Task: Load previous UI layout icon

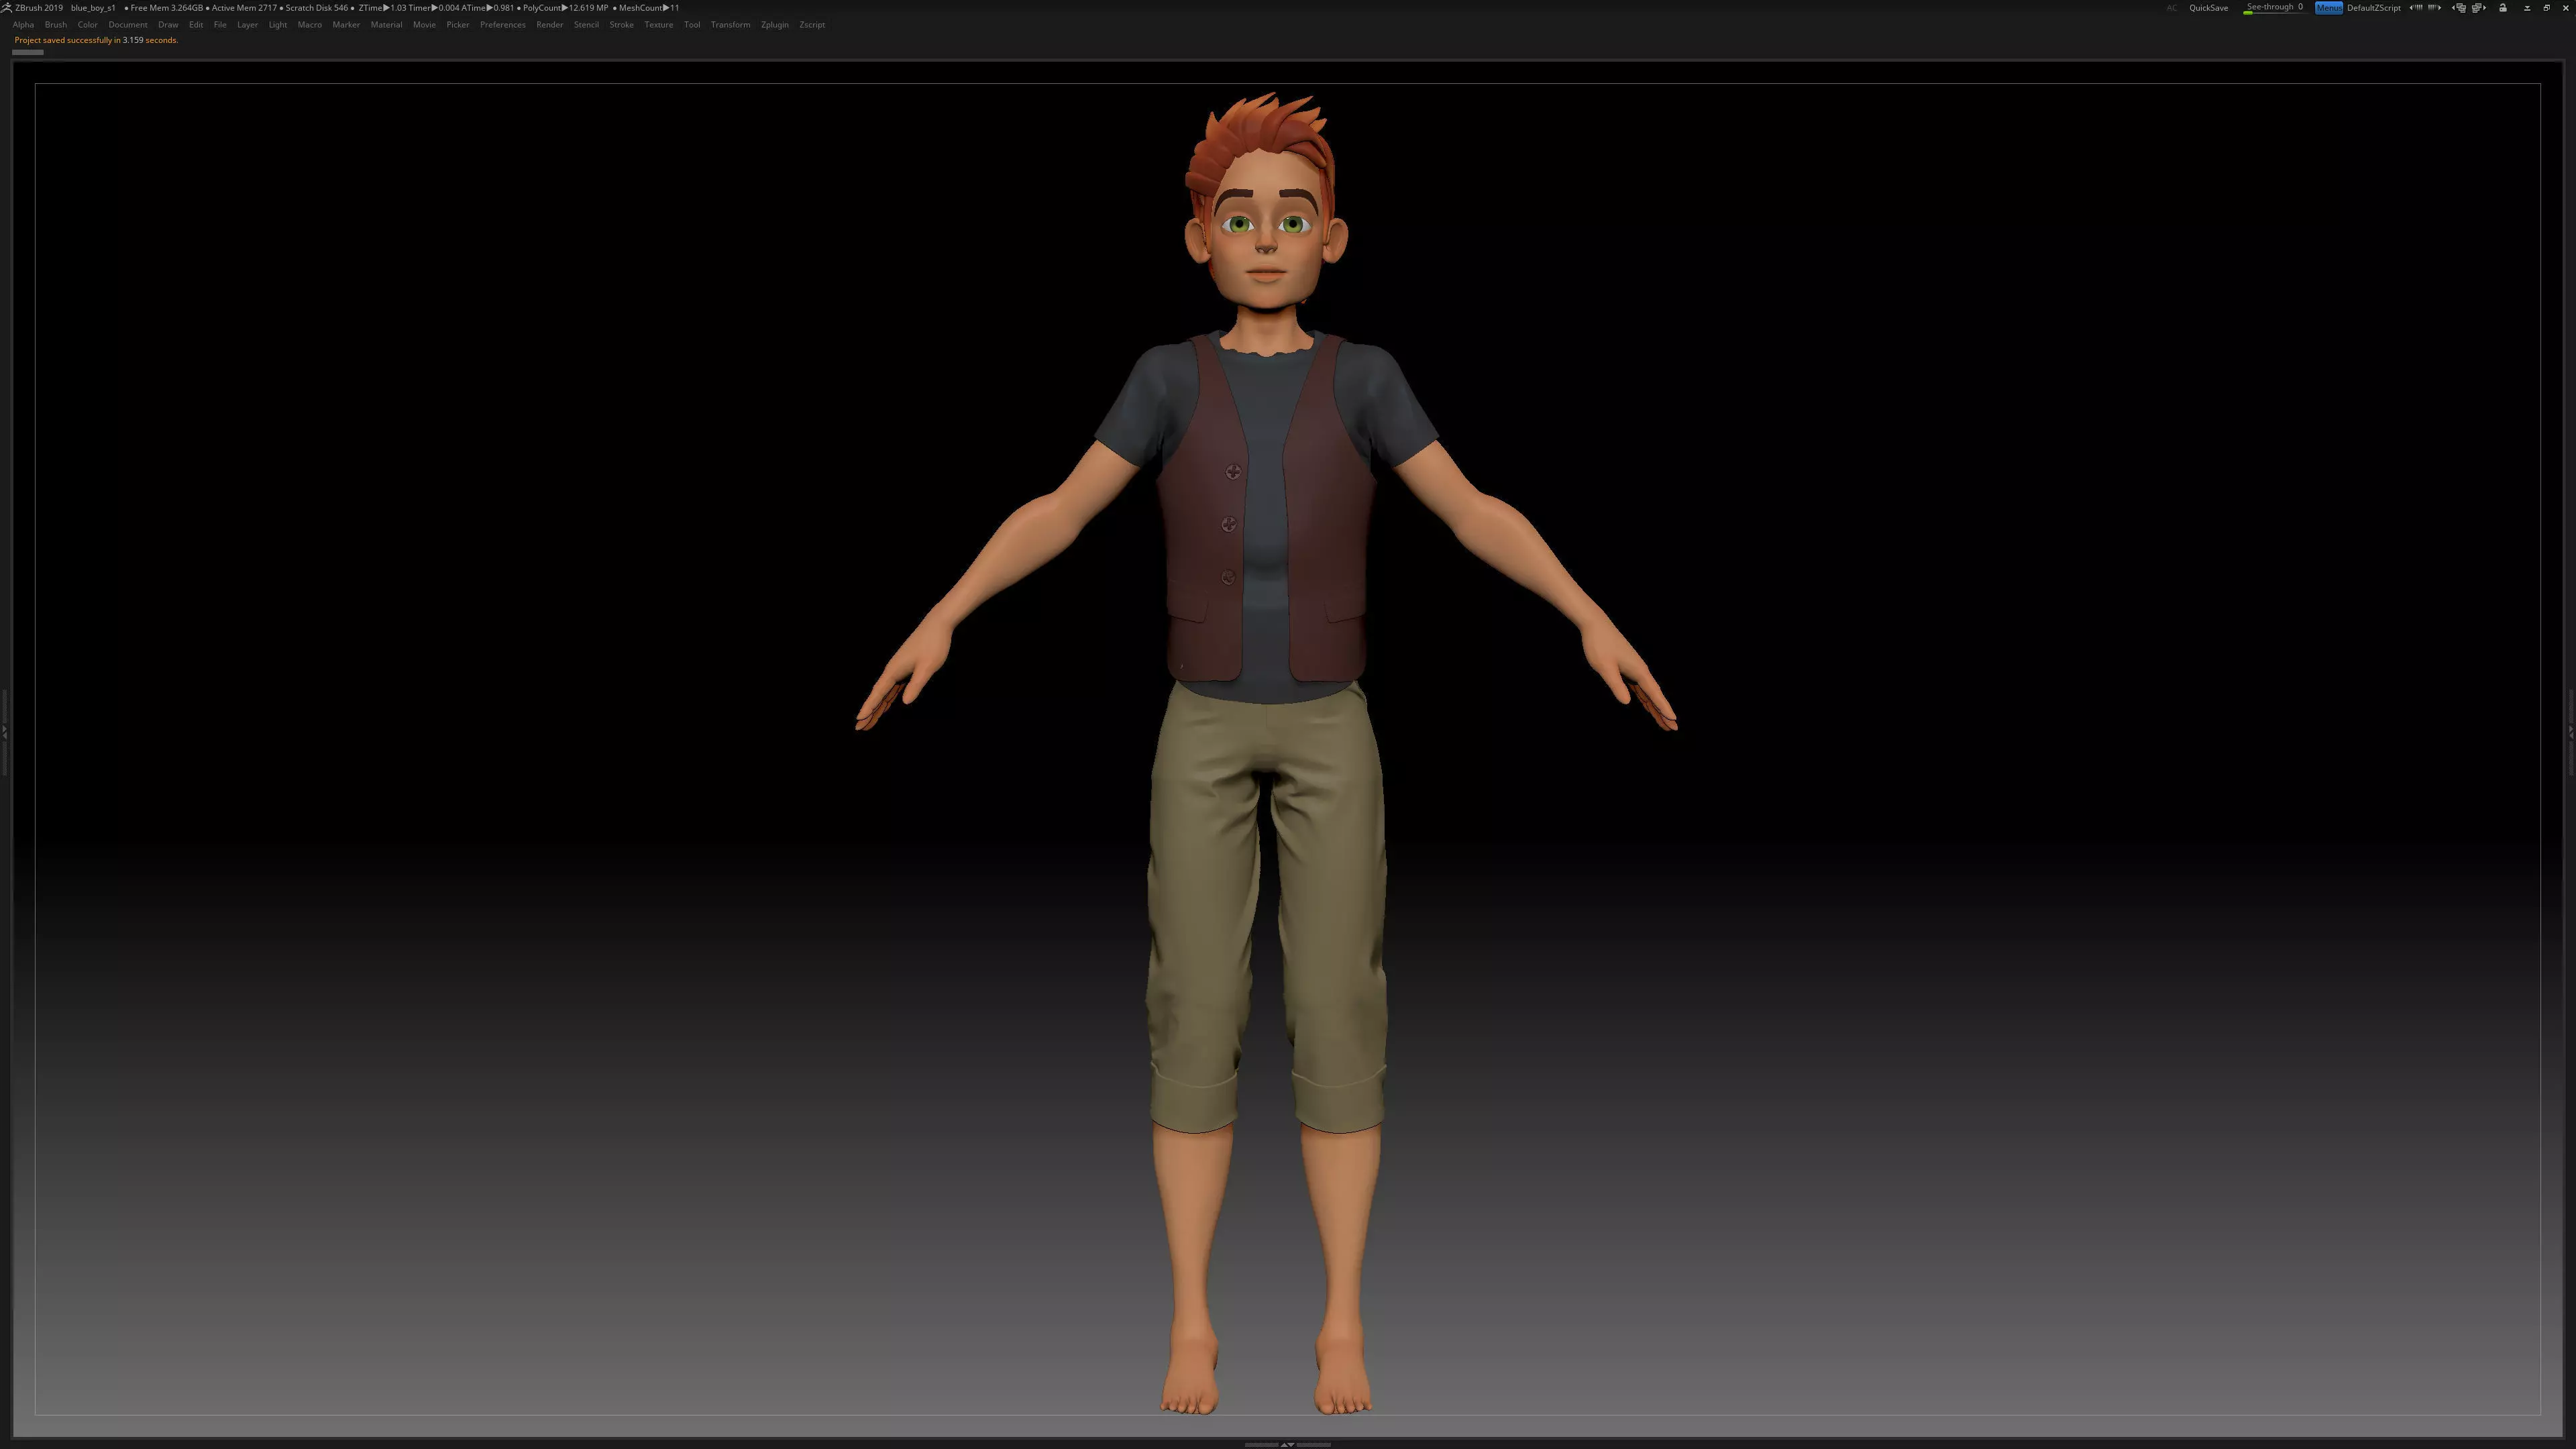Action: [2459, 8]
